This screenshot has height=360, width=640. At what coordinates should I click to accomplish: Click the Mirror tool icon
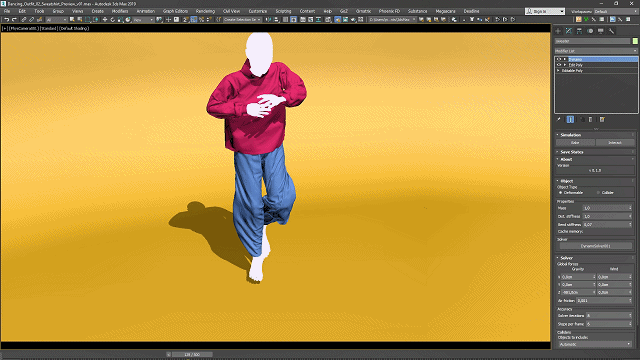coord(268,20)
